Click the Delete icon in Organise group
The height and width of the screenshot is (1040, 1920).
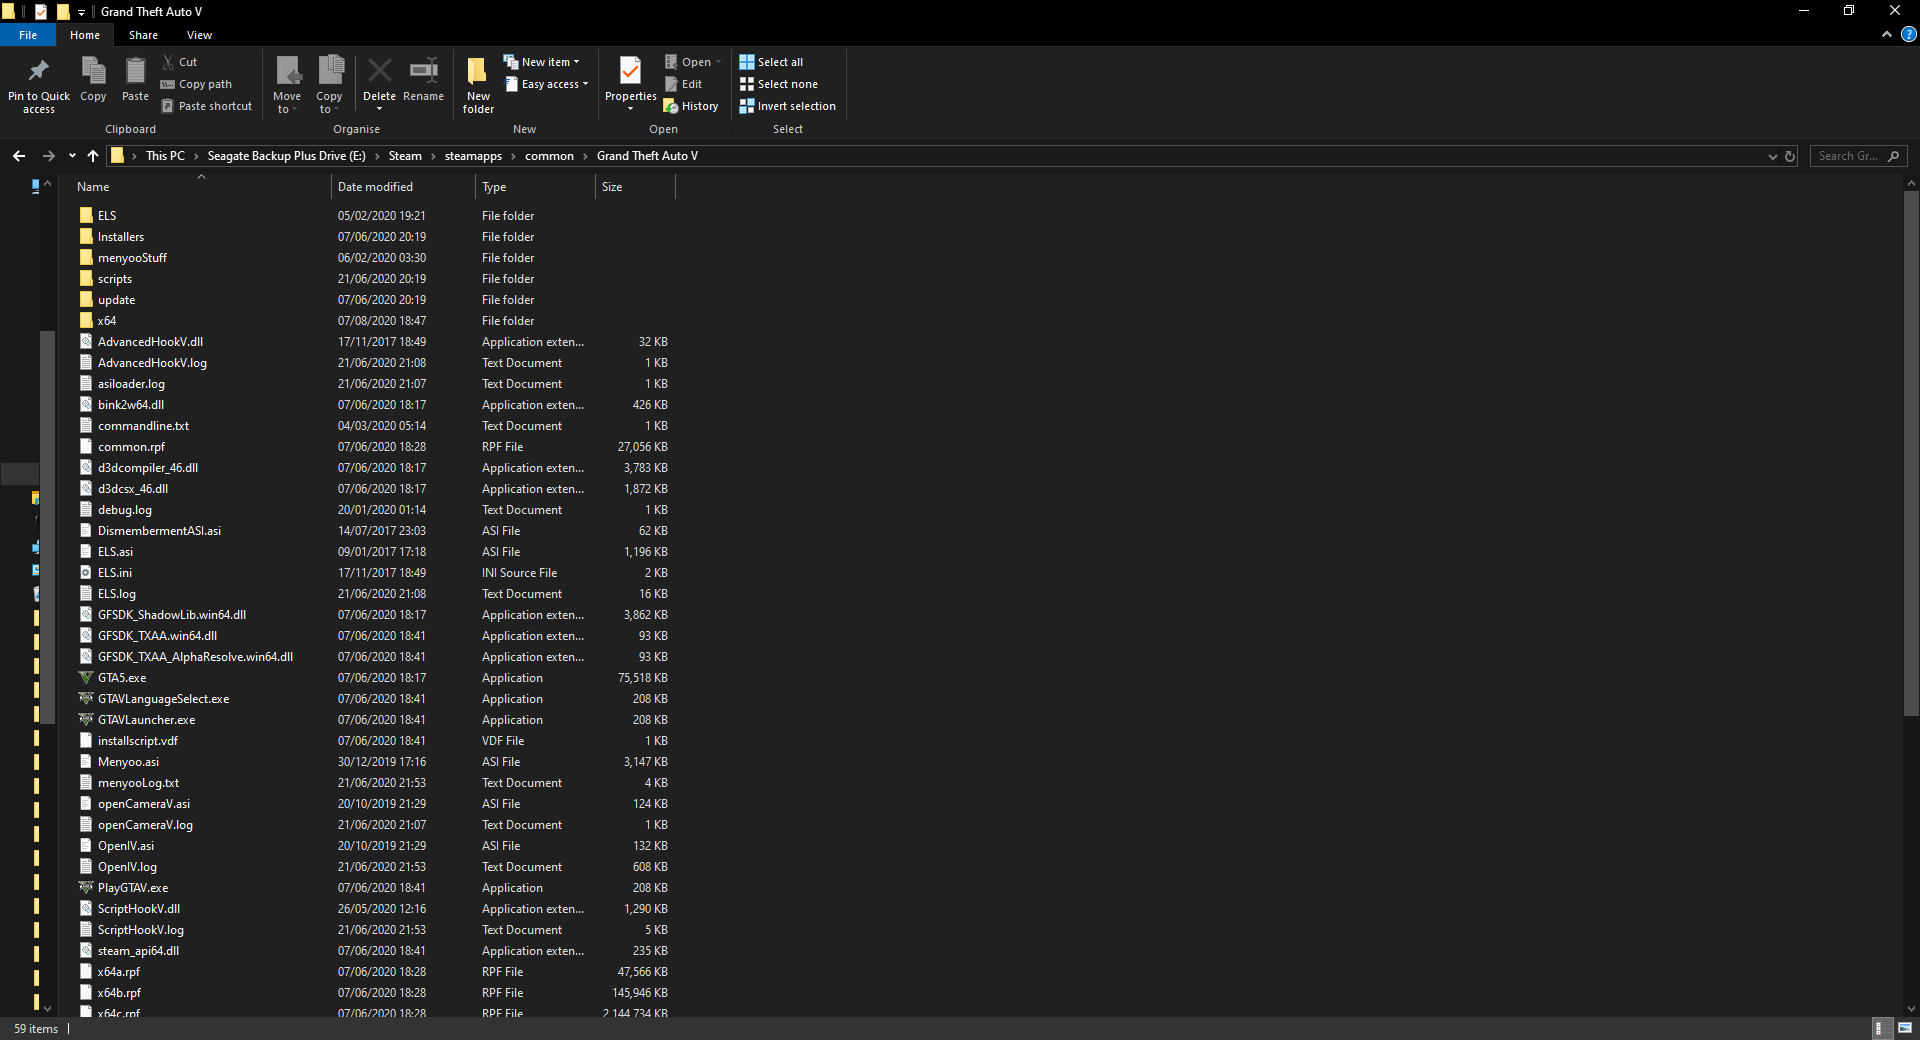coord(379,72)
